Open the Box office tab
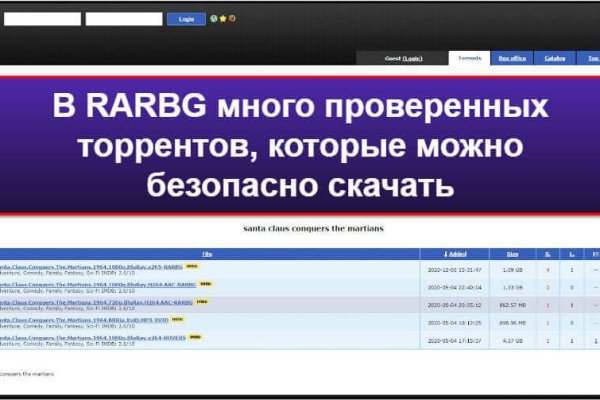 (512, 58)
